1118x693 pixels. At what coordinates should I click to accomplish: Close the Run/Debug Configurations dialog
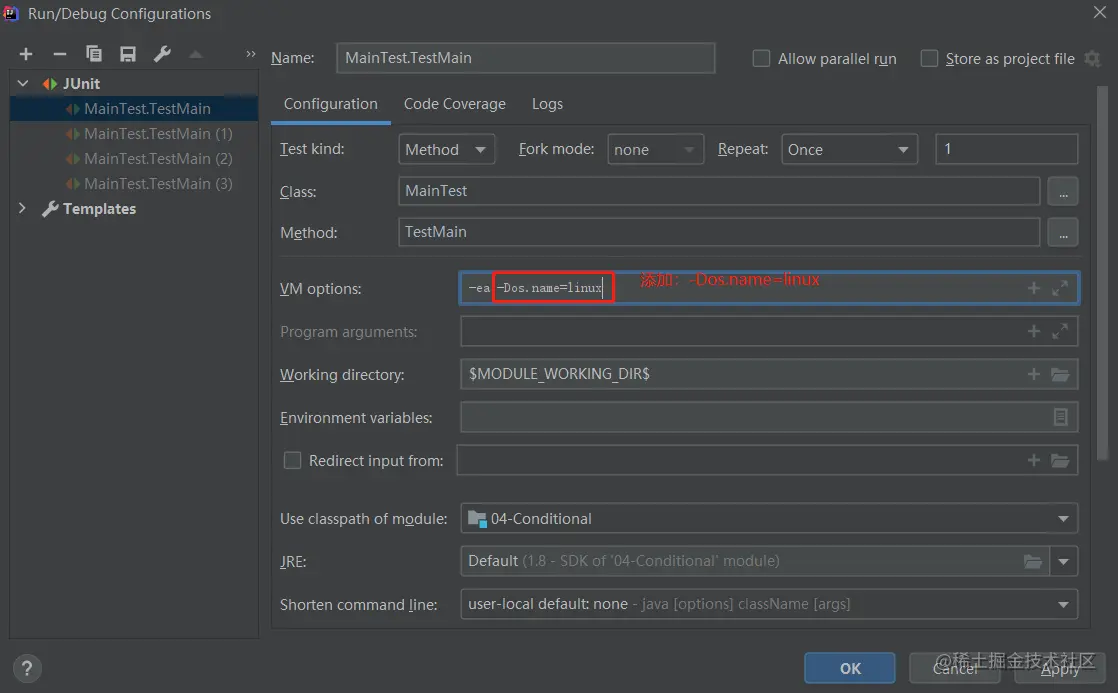coord(1099,12)
